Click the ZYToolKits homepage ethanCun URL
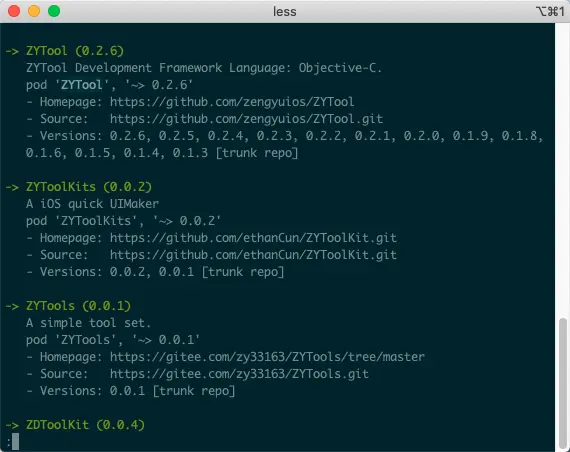Screen dimensions: 570x452 tap(253, 238)
